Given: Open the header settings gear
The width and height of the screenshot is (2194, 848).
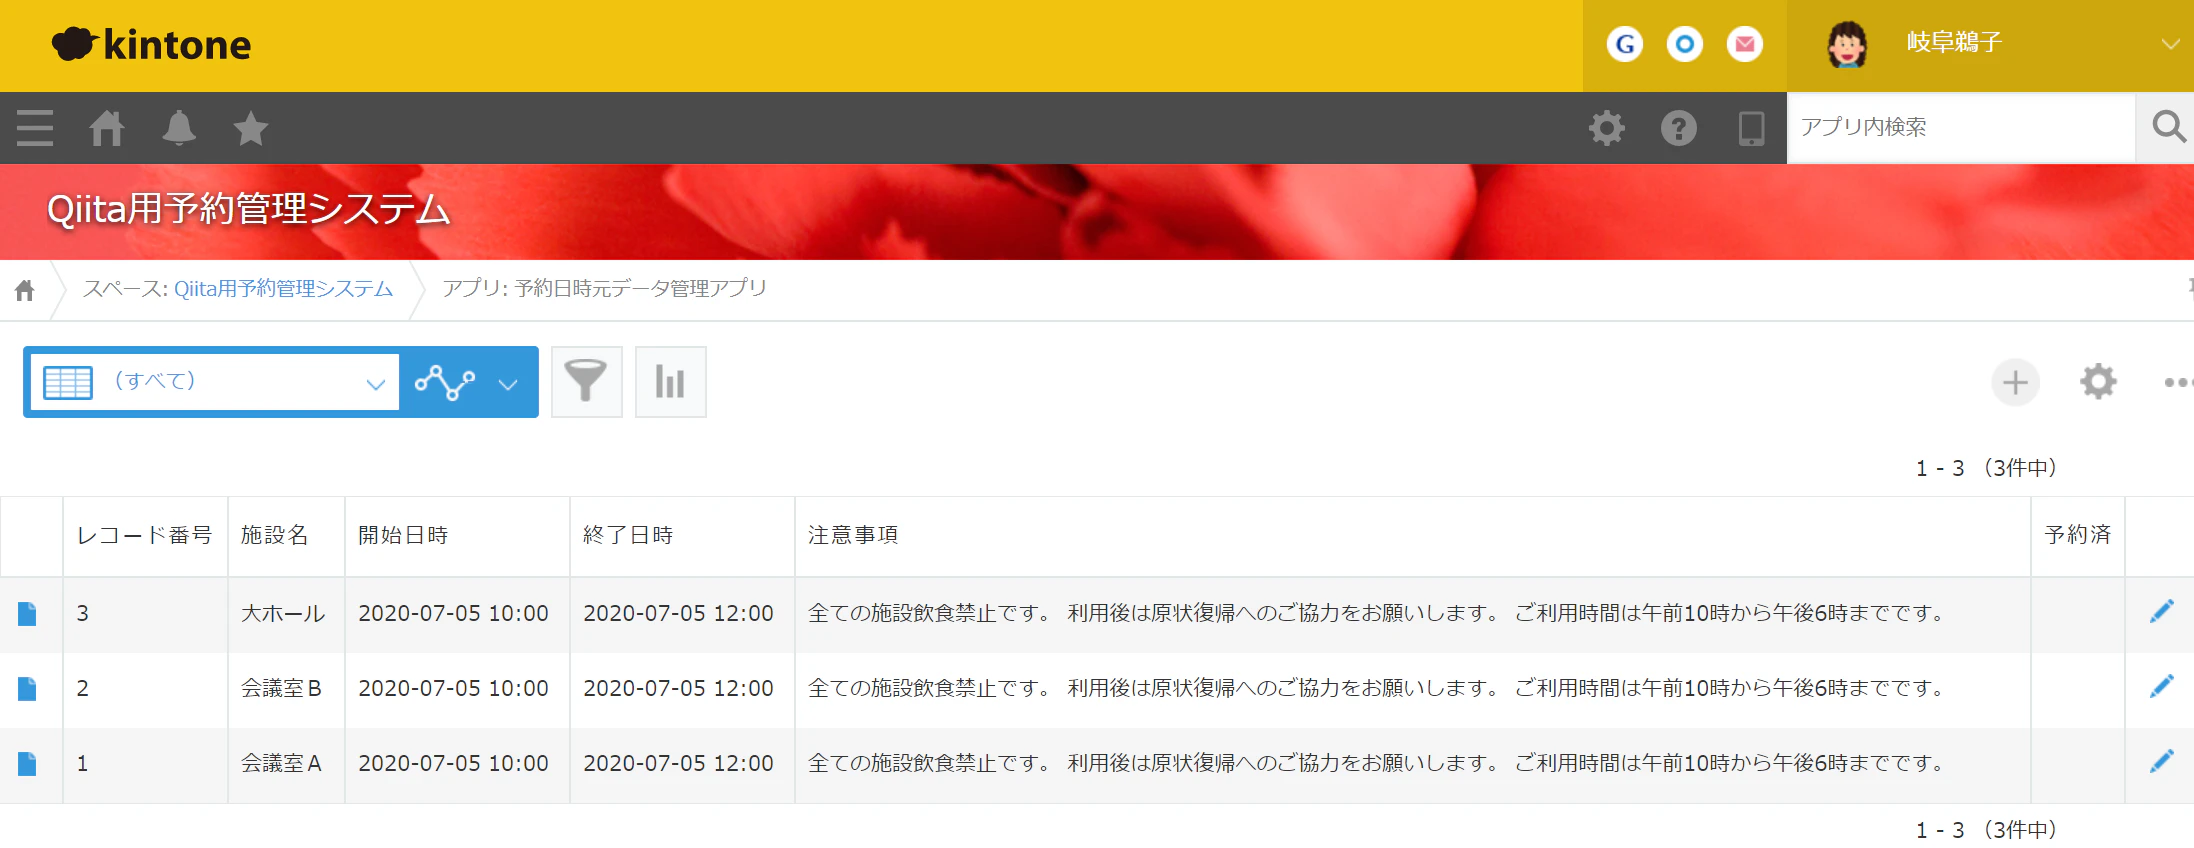Looking at the screenshot, I should (1607, 128).
